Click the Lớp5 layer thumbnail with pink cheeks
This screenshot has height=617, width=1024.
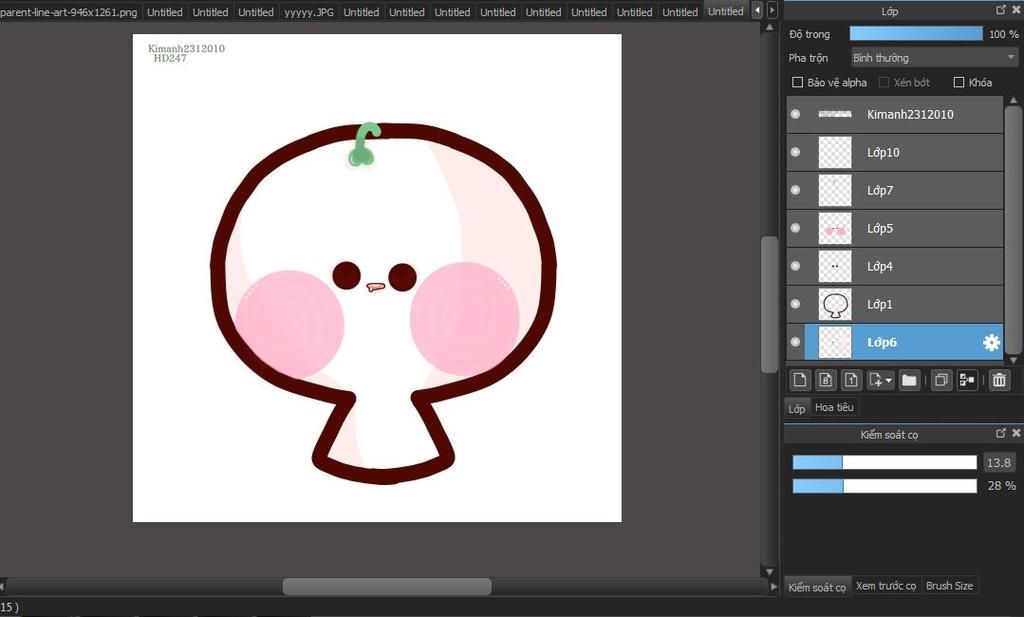(835, 228)
